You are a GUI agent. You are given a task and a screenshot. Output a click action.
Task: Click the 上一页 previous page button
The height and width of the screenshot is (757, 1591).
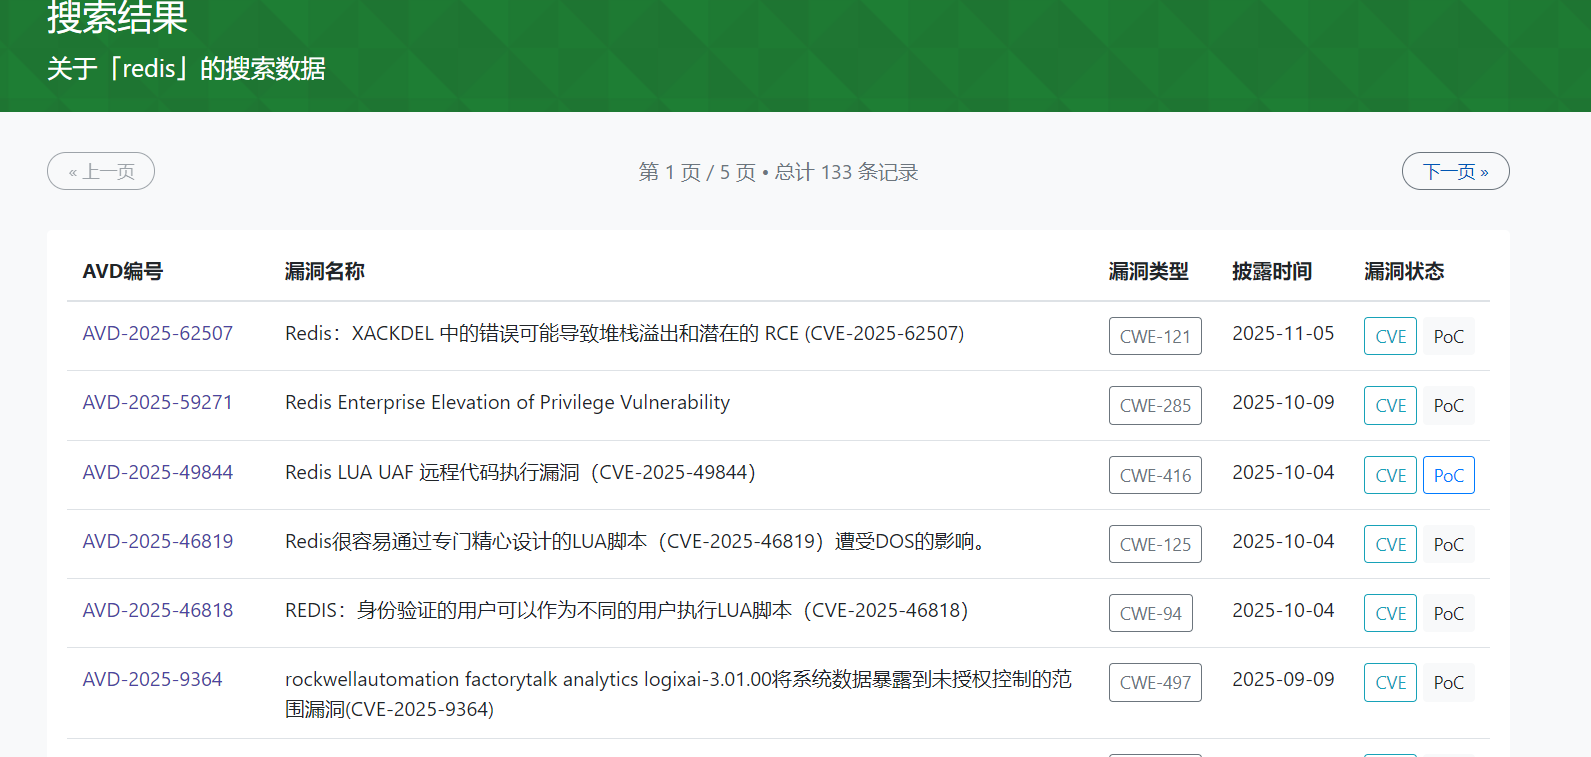point(101,171)
